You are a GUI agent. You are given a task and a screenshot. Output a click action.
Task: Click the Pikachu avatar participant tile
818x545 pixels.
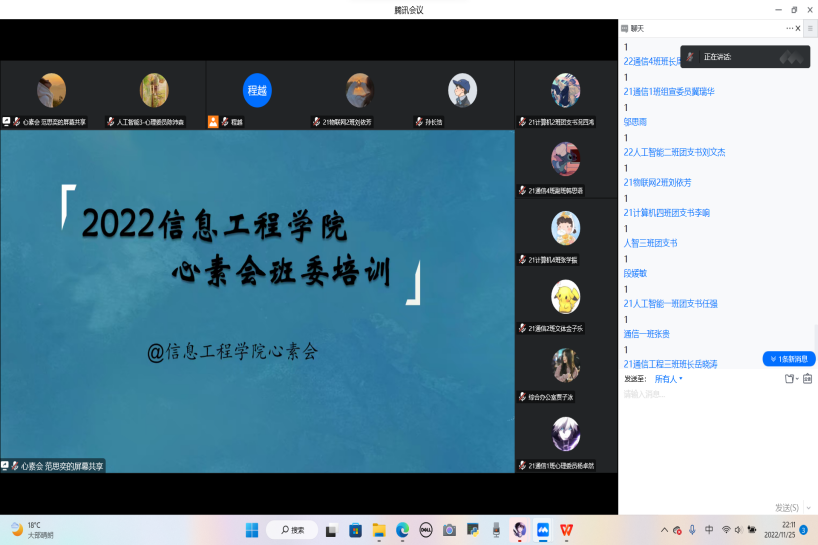point(566,300)
